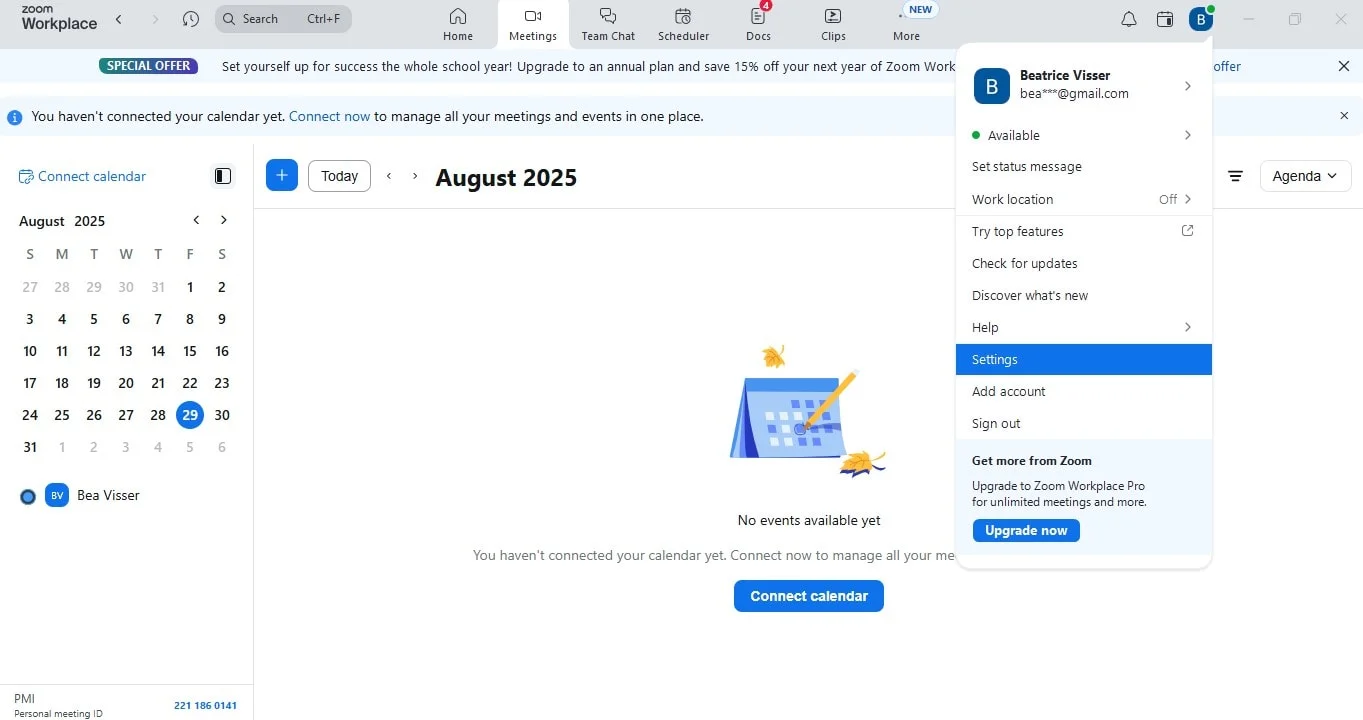Open Try top features external link

pyautogui.click(x=1084, y=231)
